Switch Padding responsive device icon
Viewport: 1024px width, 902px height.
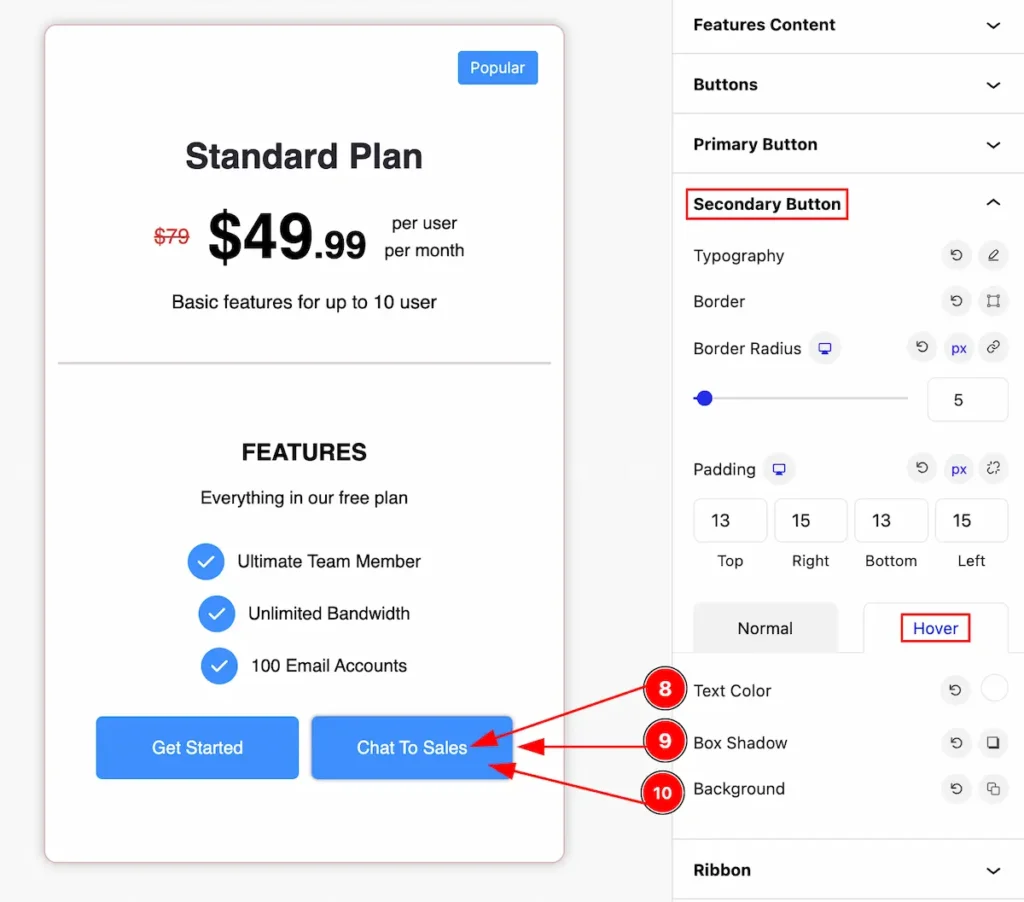(779, 469)
